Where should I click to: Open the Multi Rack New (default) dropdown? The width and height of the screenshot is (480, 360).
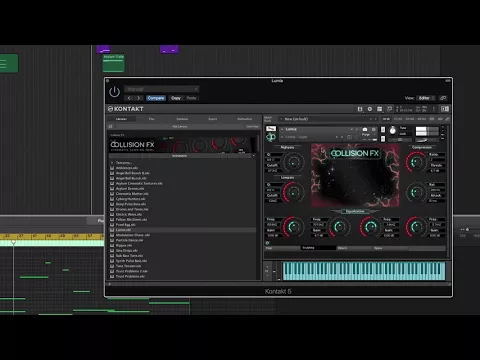click(x=328, y=119)
